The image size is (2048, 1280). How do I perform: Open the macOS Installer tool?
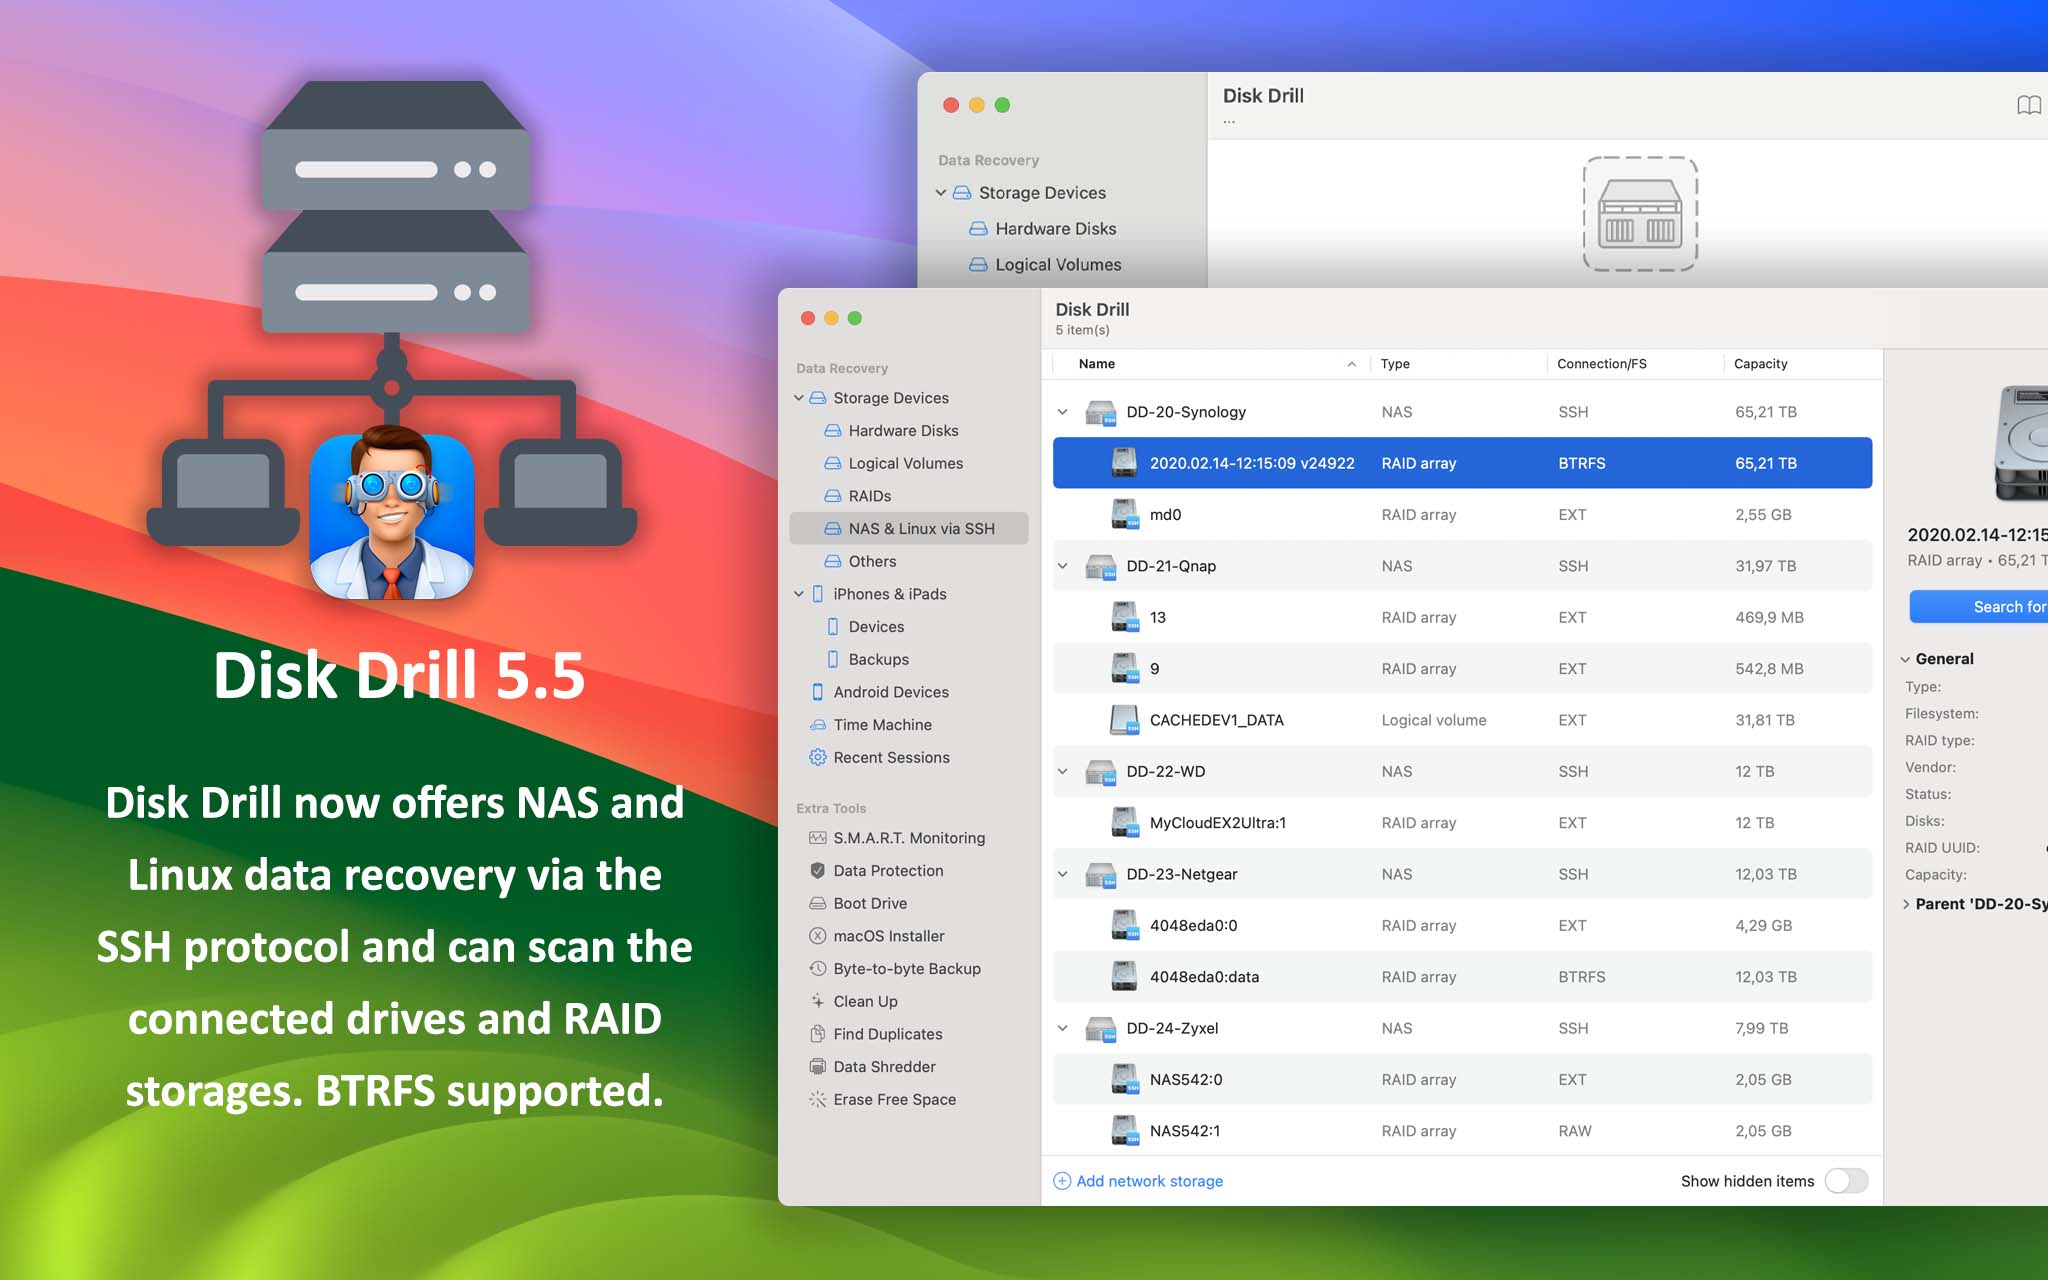(x=888, y=936)
